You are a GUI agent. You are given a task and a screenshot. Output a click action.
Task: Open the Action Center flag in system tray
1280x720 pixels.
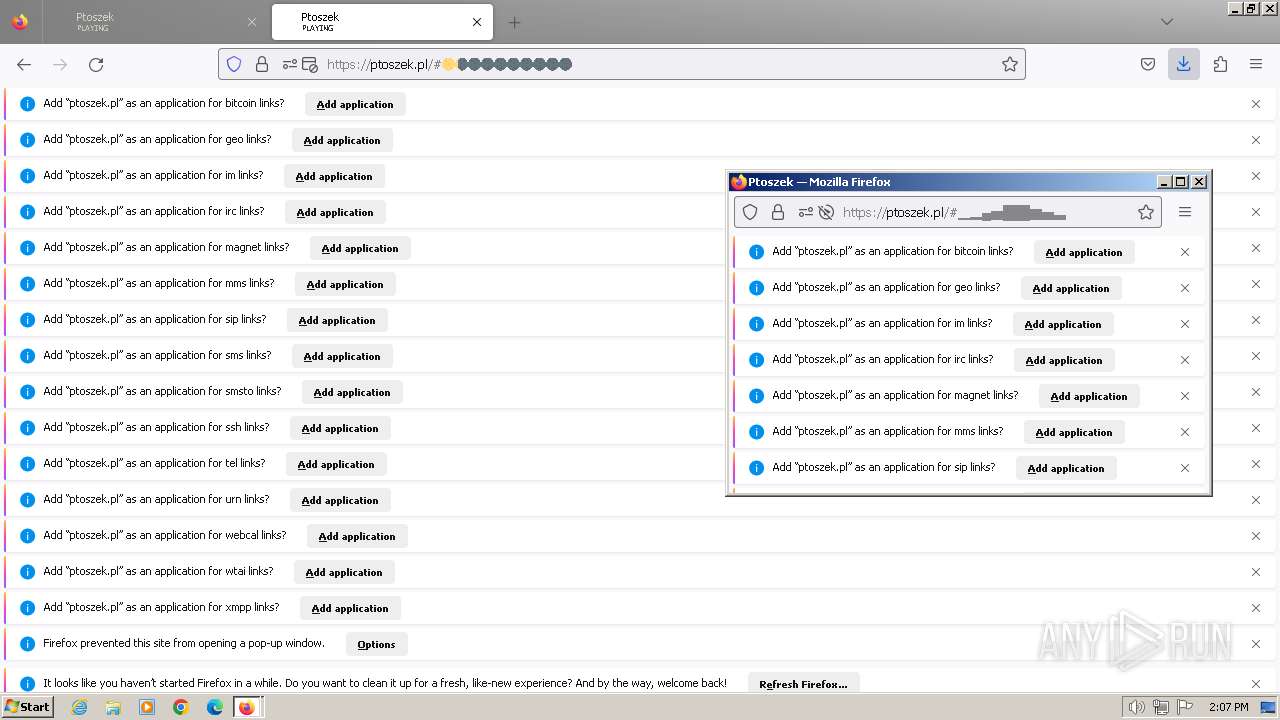[1184, 708]
